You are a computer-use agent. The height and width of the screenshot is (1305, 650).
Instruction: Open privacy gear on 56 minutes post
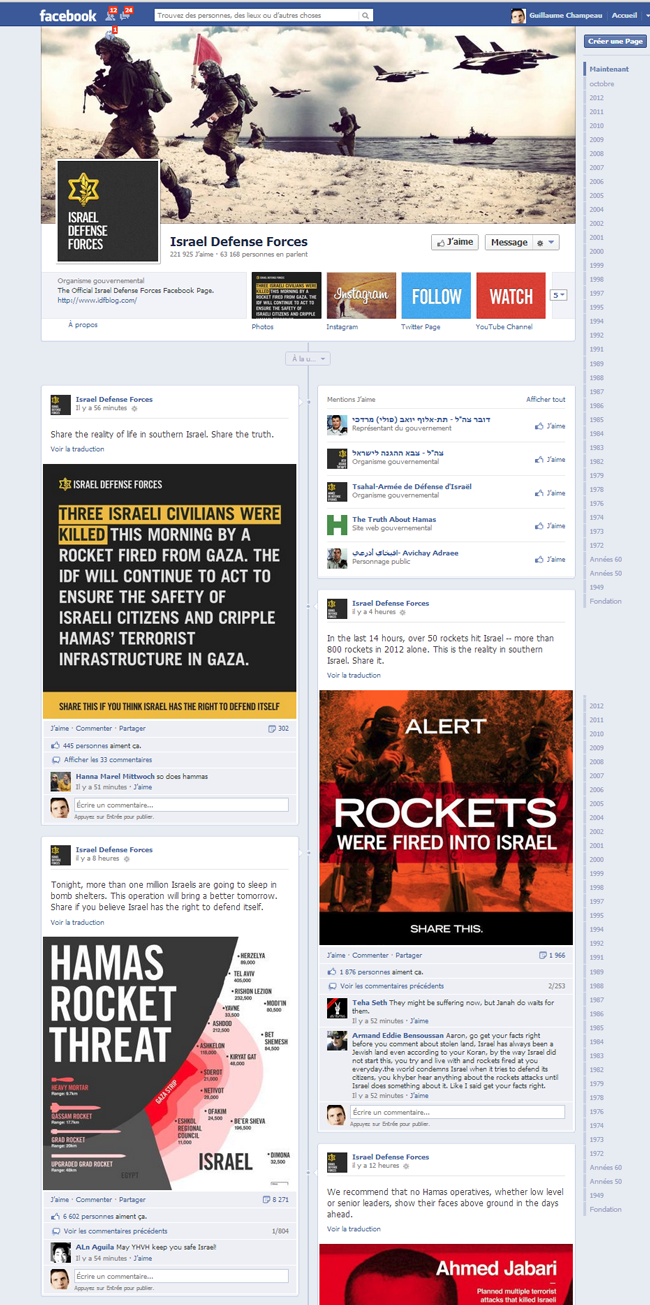(x=135, y=408)
